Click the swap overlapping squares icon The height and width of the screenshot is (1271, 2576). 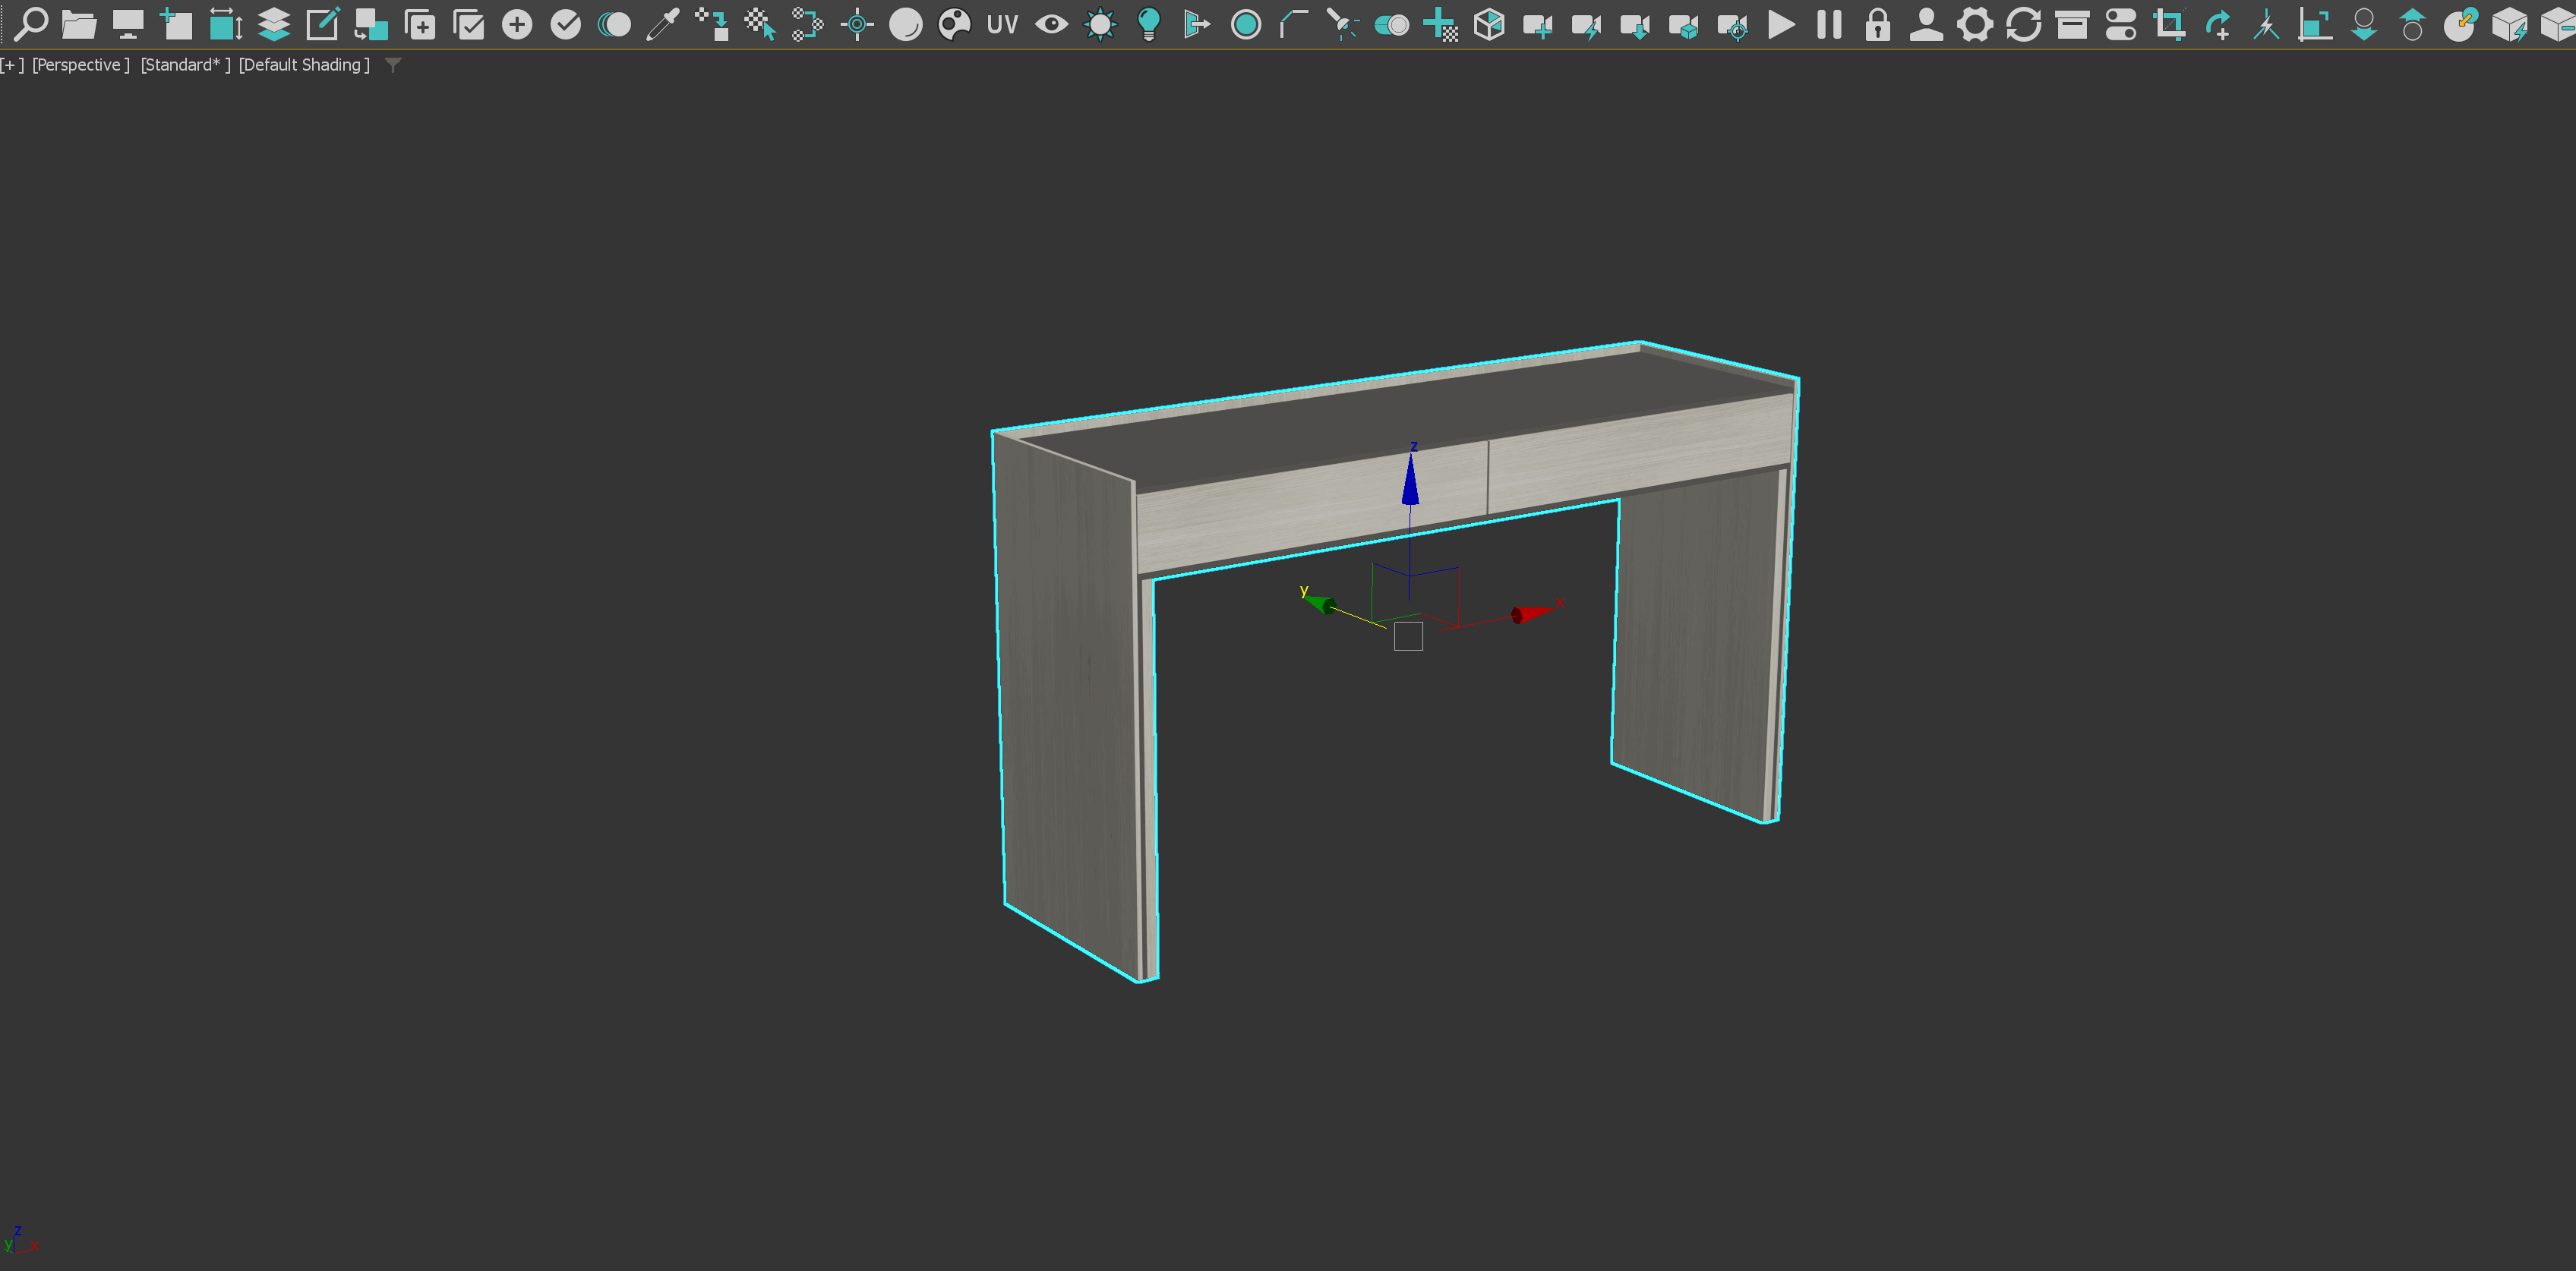coord(371,24)
